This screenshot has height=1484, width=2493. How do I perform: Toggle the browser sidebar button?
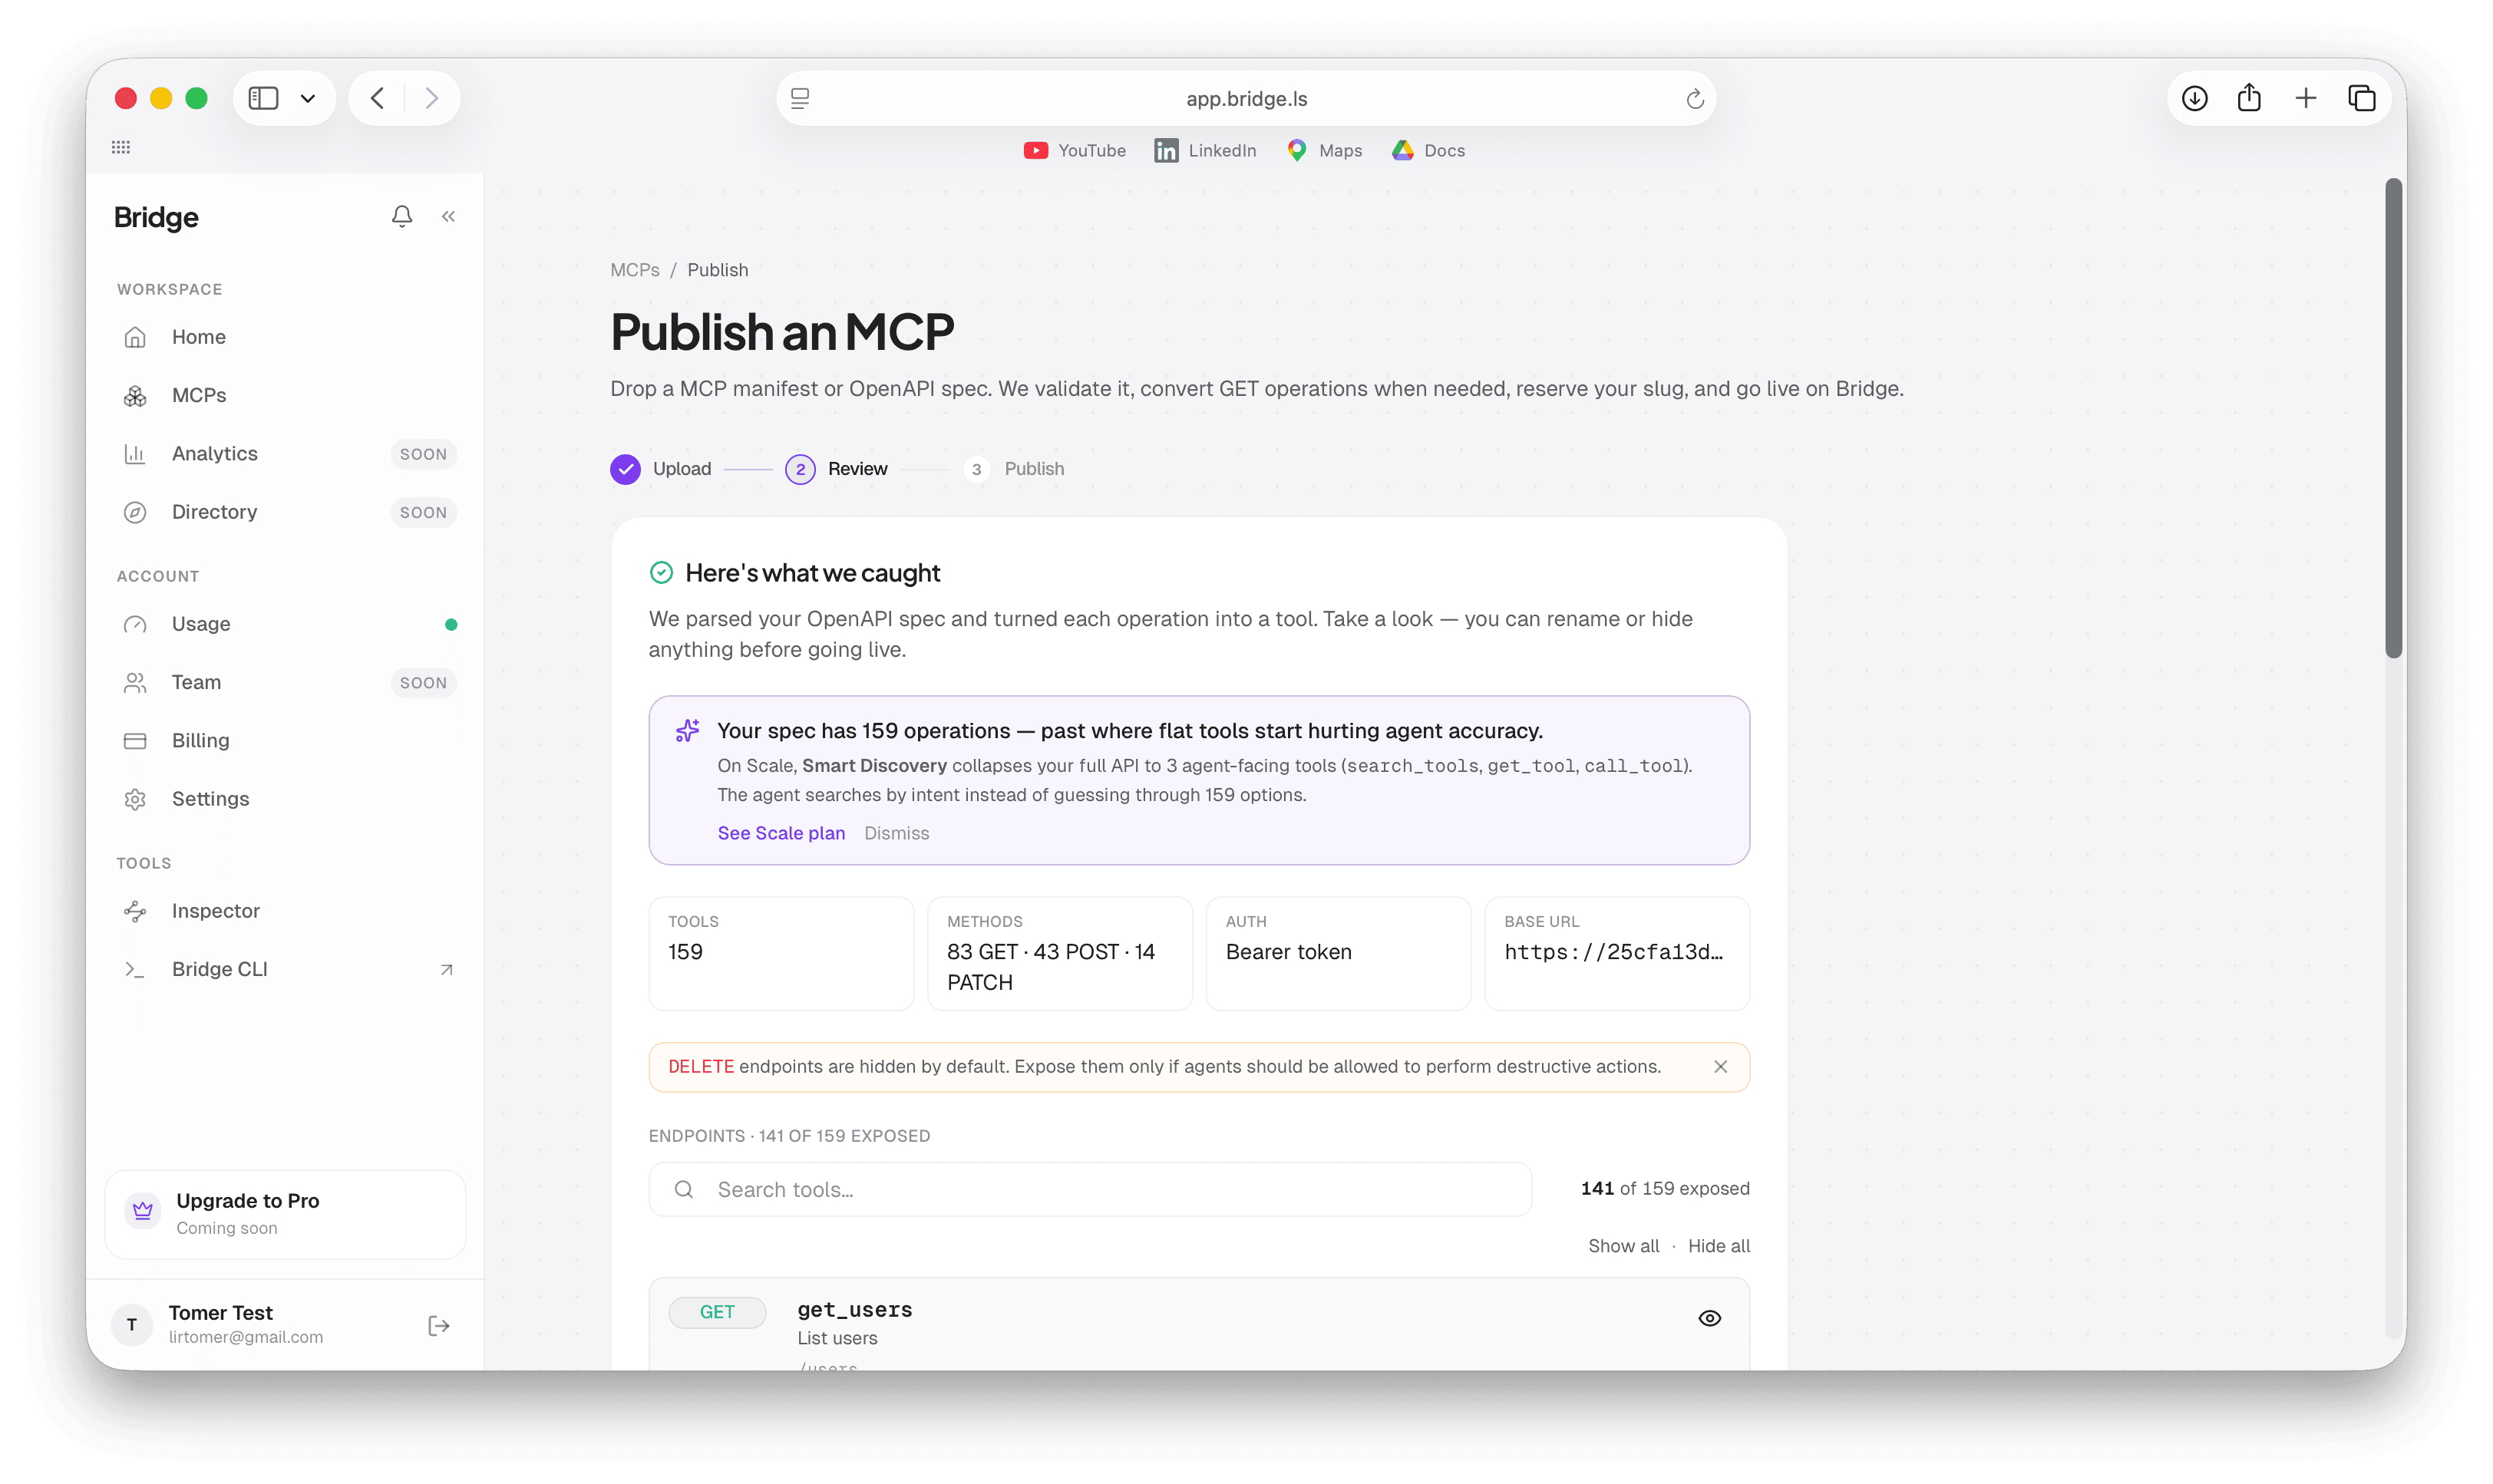[264, 98]
